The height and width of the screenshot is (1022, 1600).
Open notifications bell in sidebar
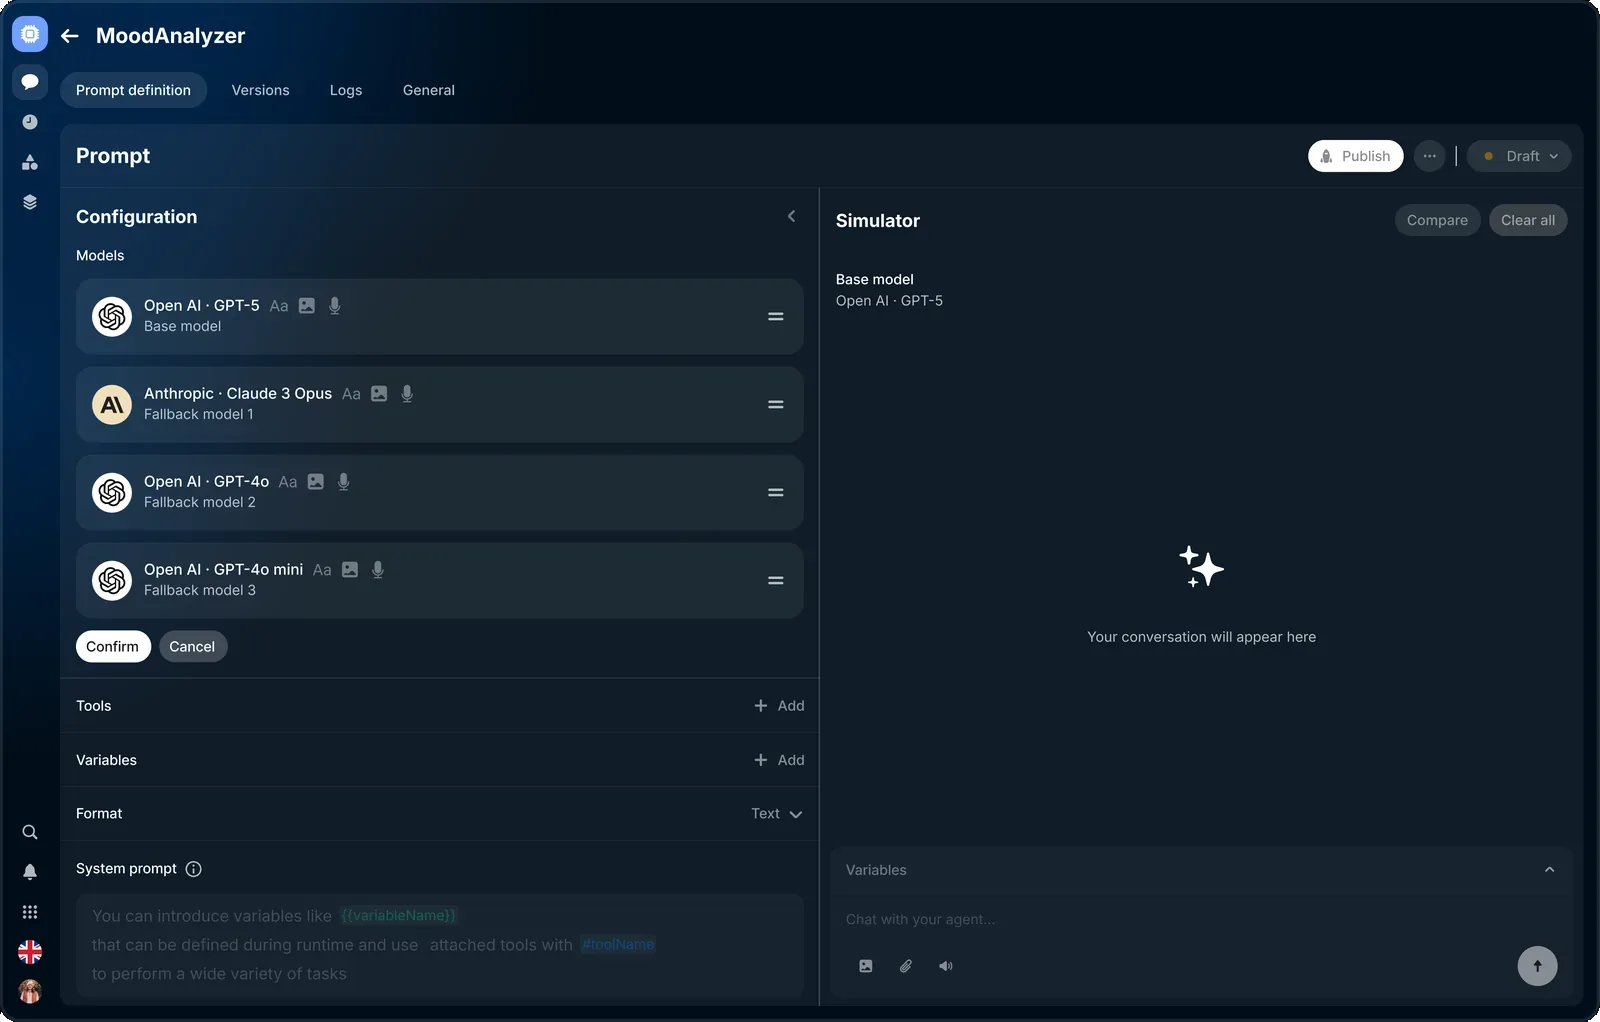pyautogui.click(x=30, y=872)
